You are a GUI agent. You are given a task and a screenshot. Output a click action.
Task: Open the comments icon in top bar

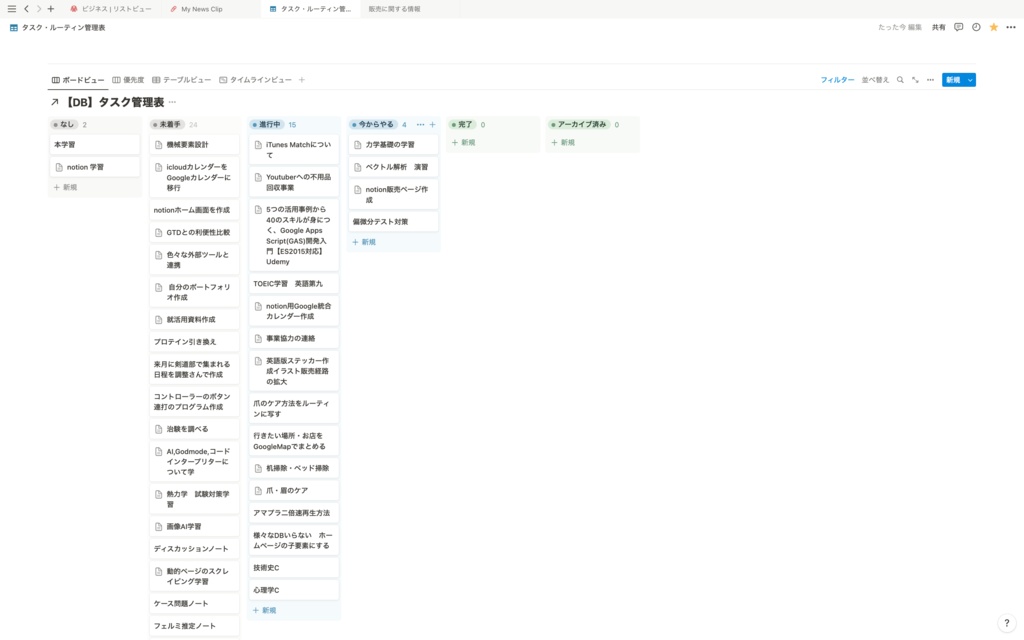[958, 27]
